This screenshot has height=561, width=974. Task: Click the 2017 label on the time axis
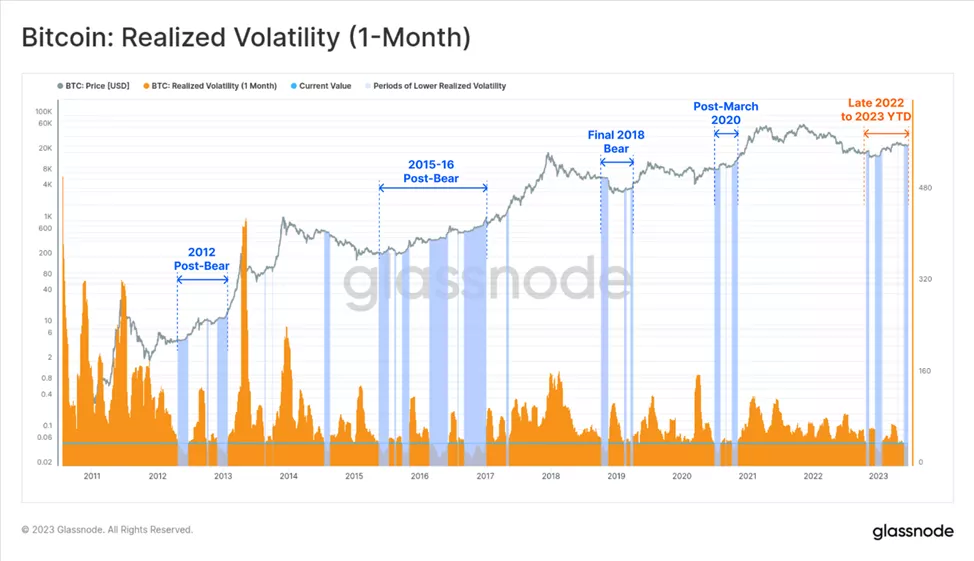485,477
